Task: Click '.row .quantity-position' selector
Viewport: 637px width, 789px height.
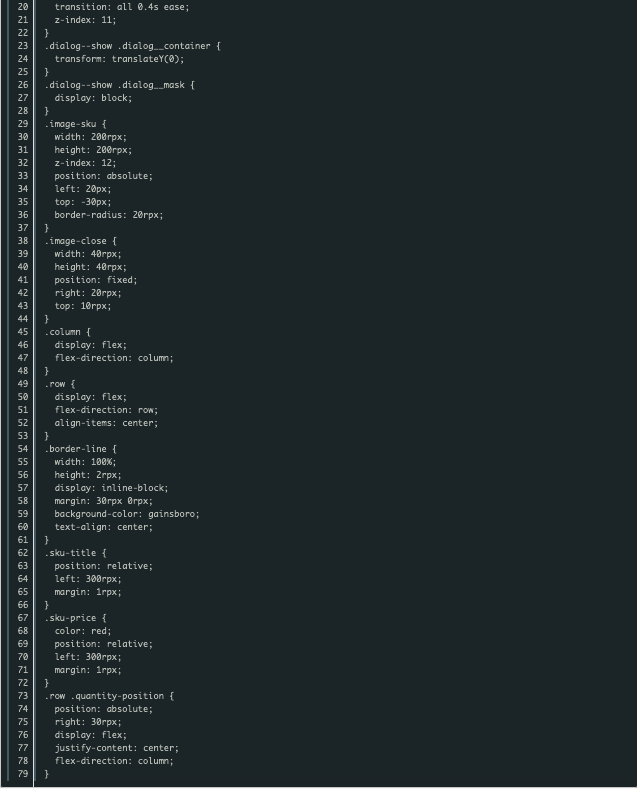Action: 104,696
